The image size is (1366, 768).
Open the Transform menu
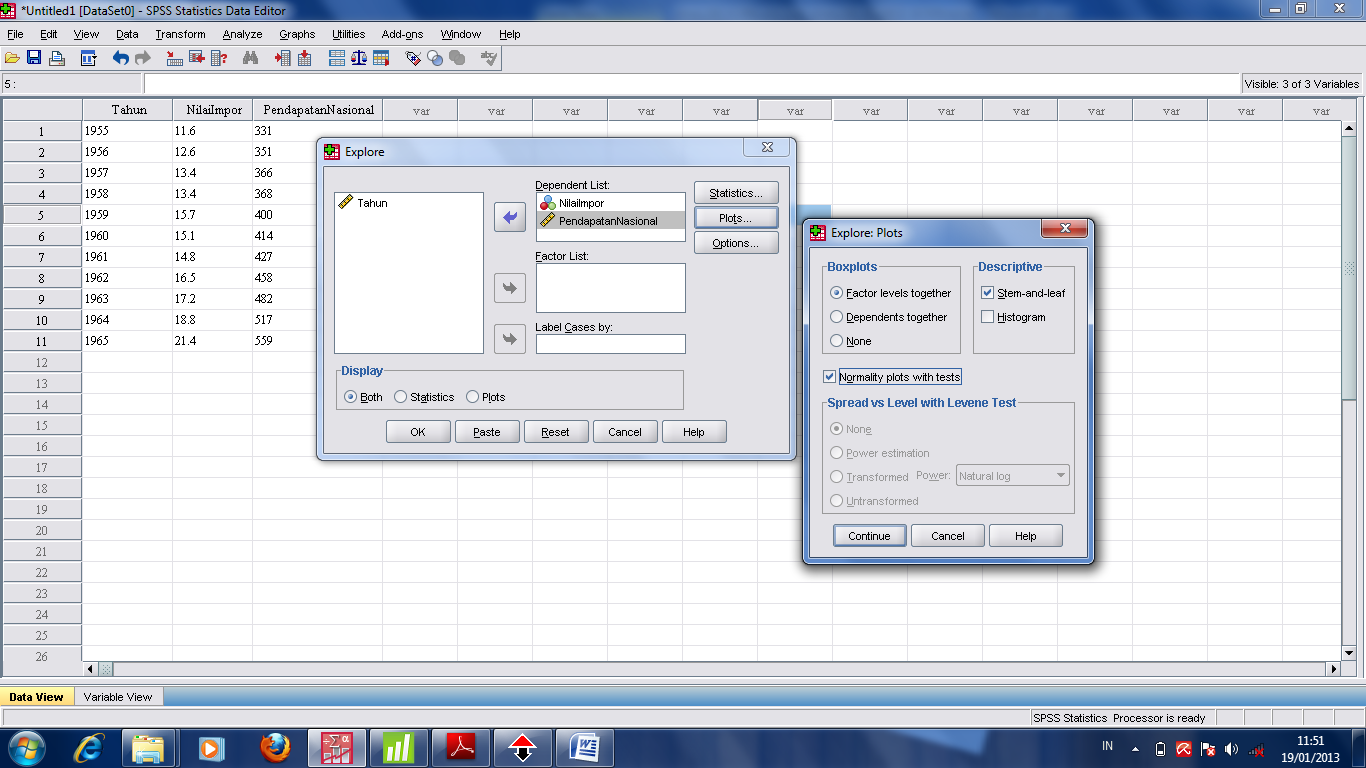coord(180,34)
